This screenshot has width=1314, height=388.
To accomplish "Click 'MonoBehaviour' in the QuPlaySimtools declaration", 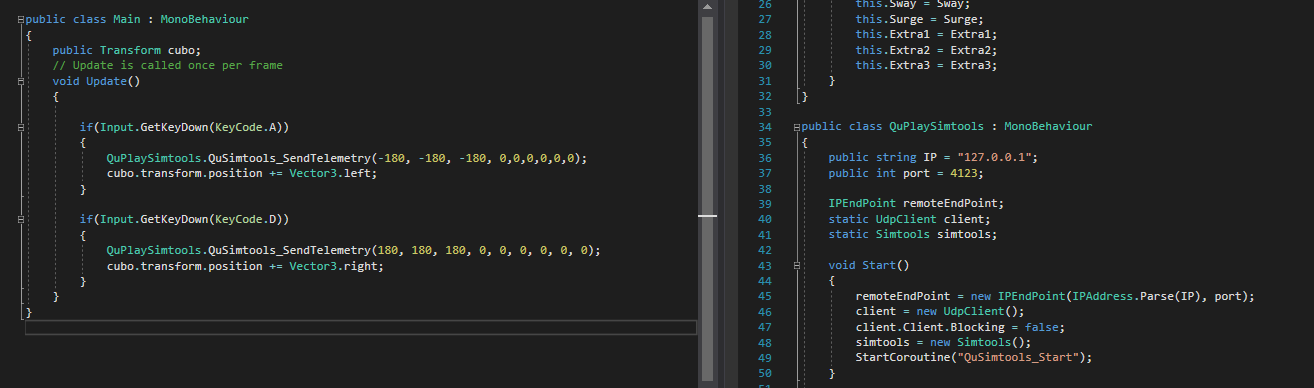I will coord(1048,127).
